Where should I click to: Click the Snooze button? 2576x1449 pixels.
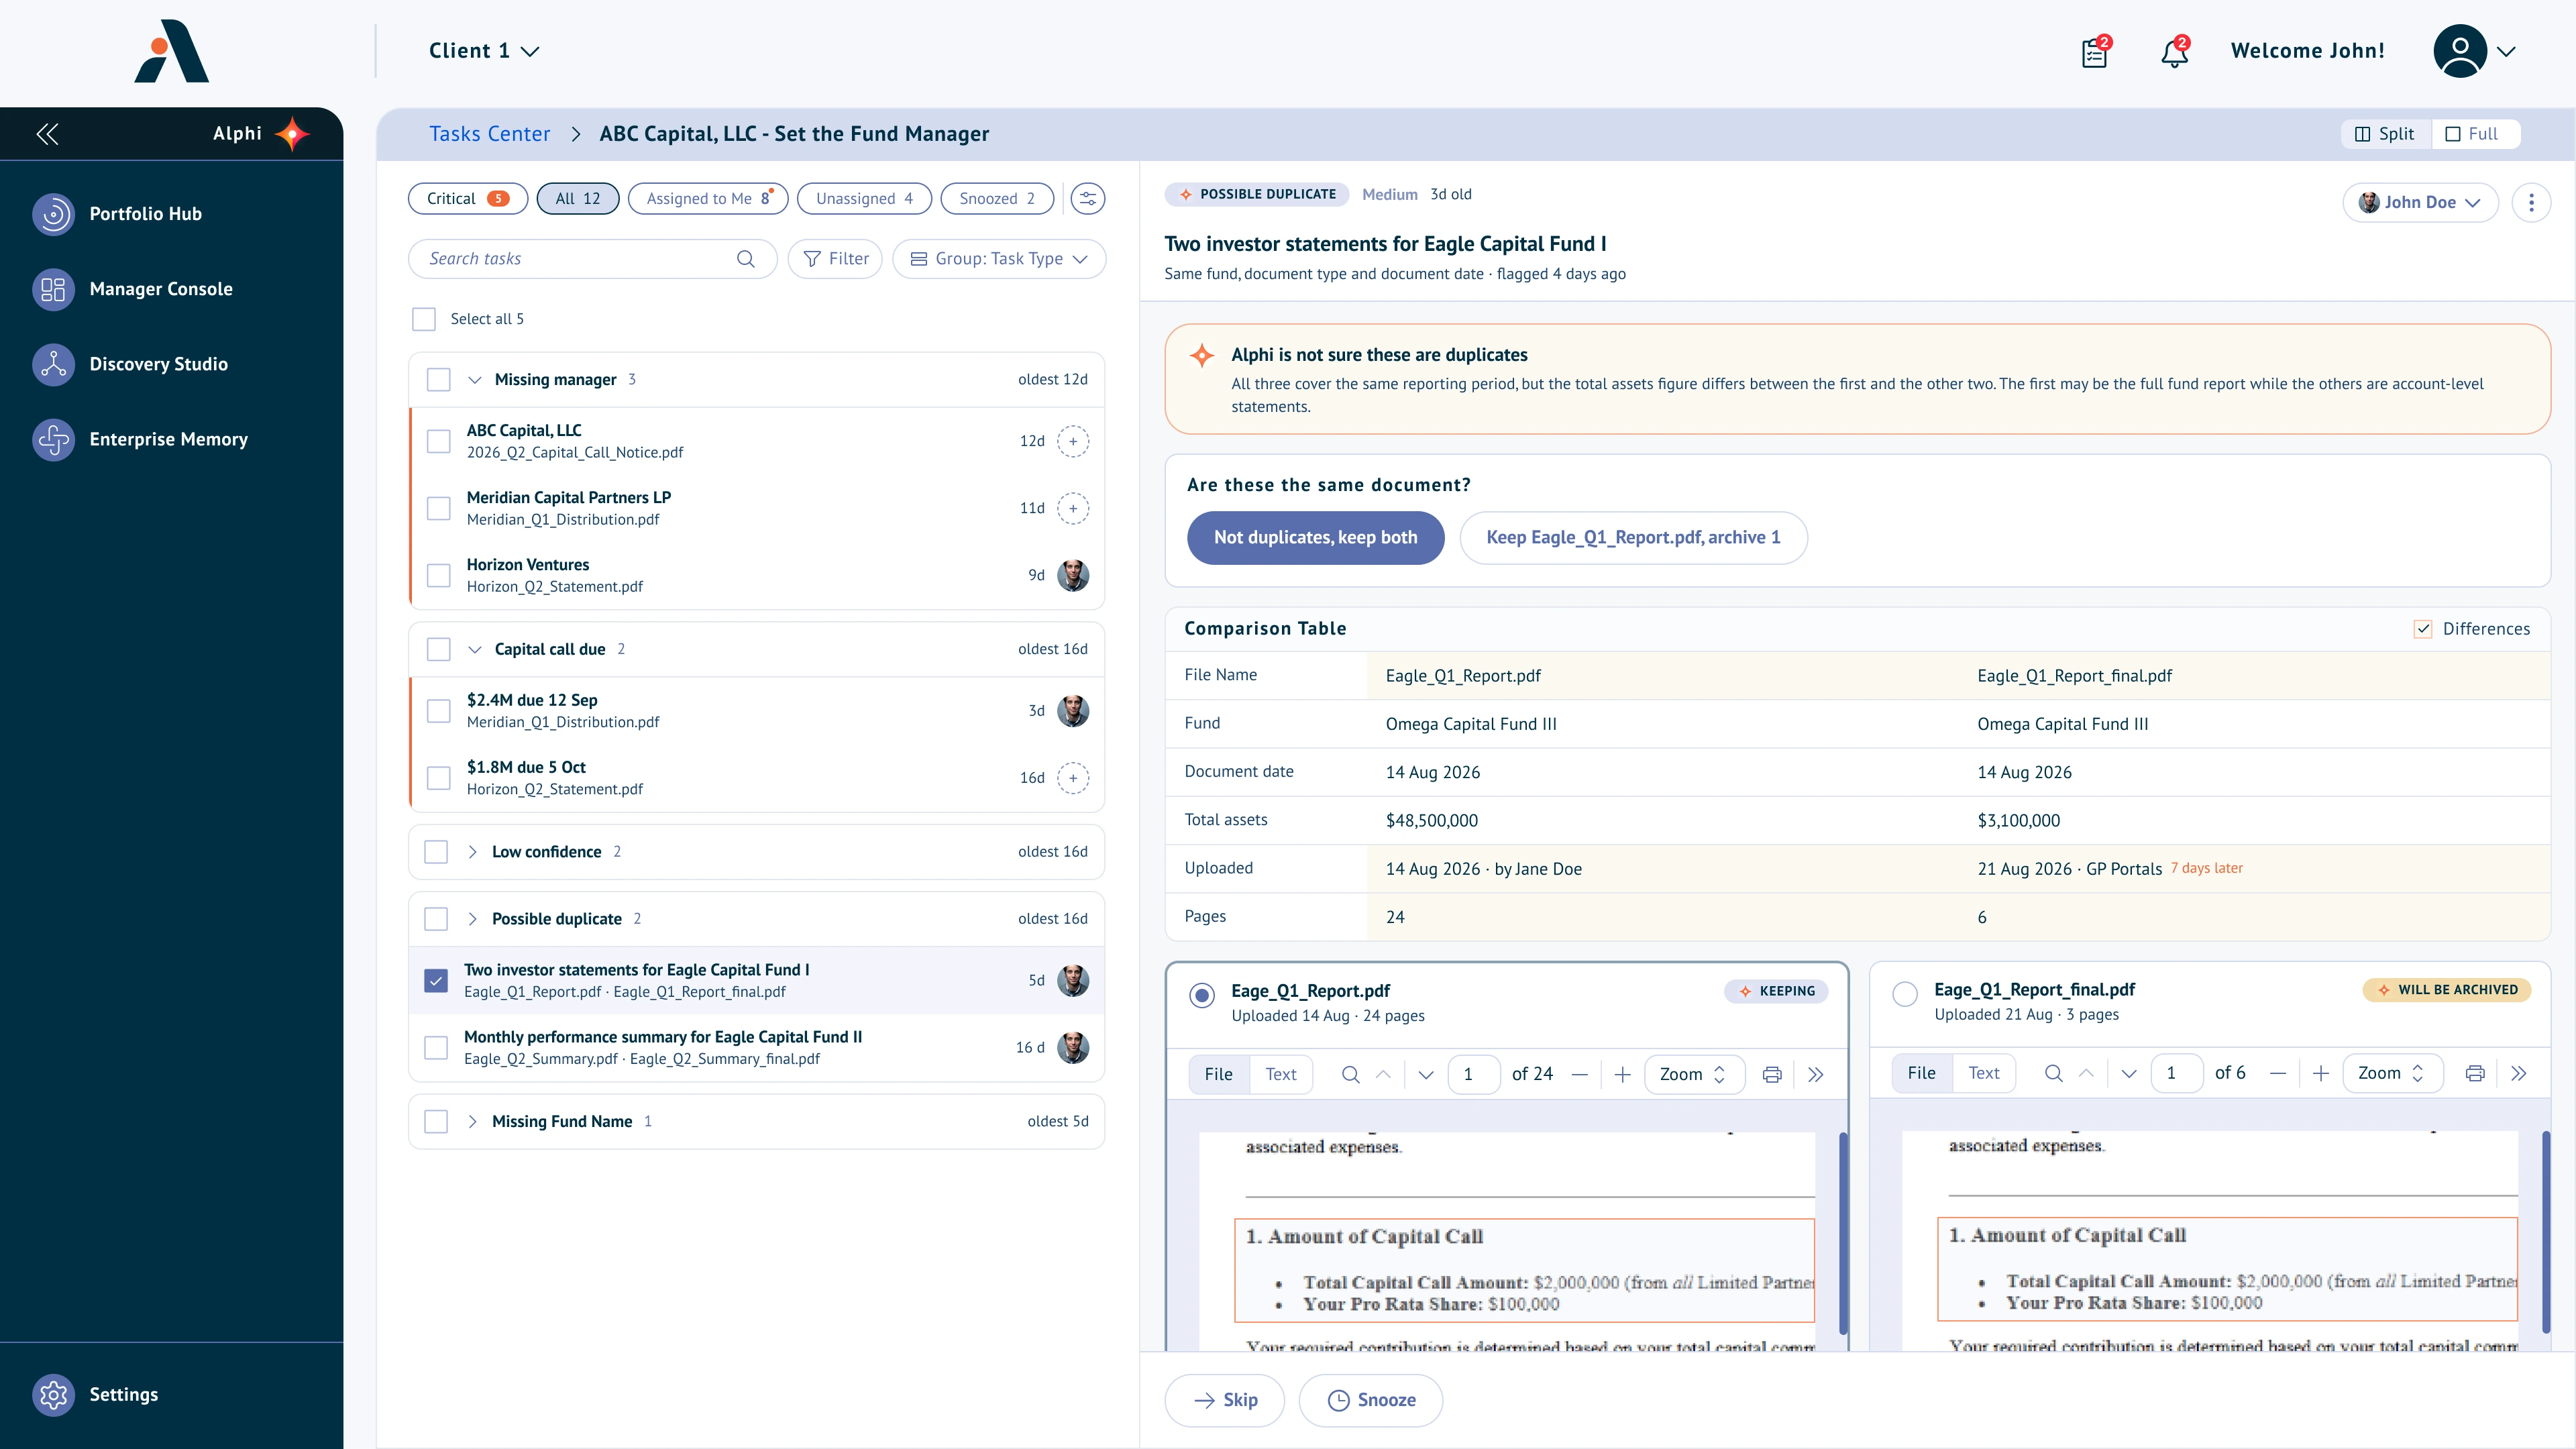[1370, 1400]
